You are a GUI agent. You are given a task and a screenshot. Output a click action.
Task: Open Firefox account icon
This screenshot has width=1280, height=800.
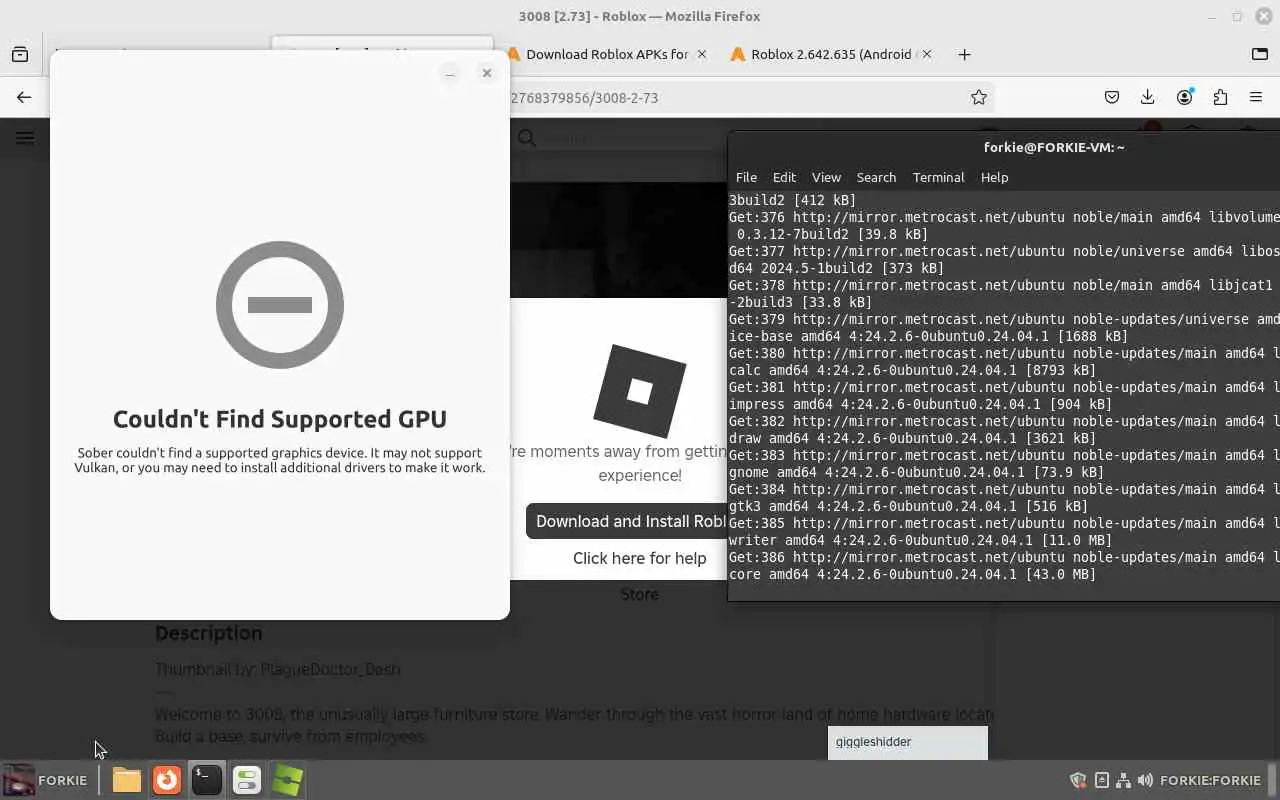[x=1185, y=97]
